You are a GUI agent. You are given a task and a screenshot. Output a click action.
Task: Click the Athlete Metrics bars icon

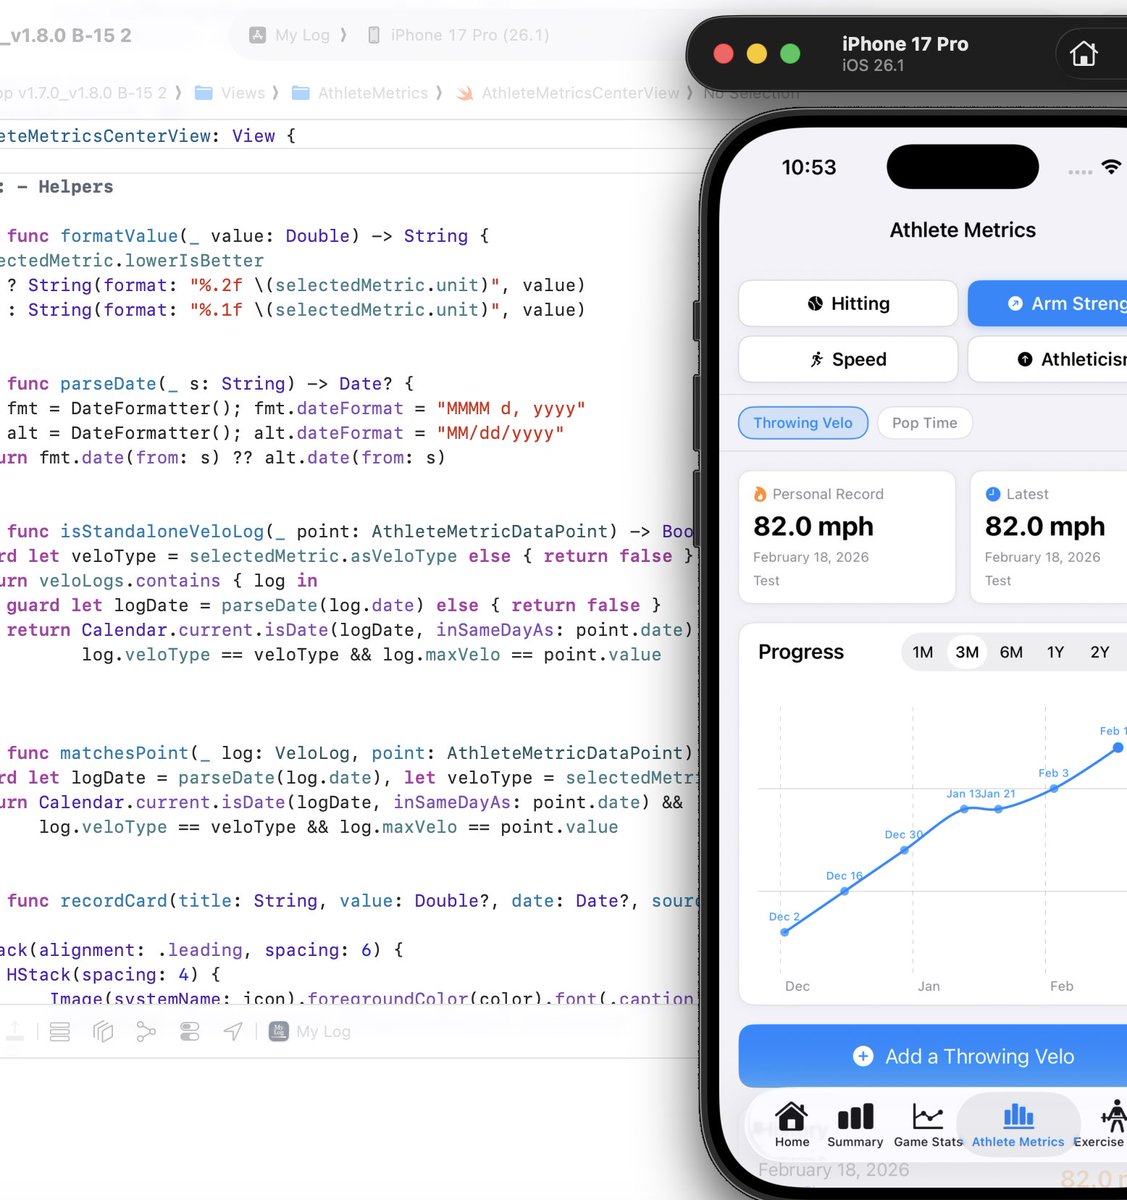[x=1018, y=1116]
